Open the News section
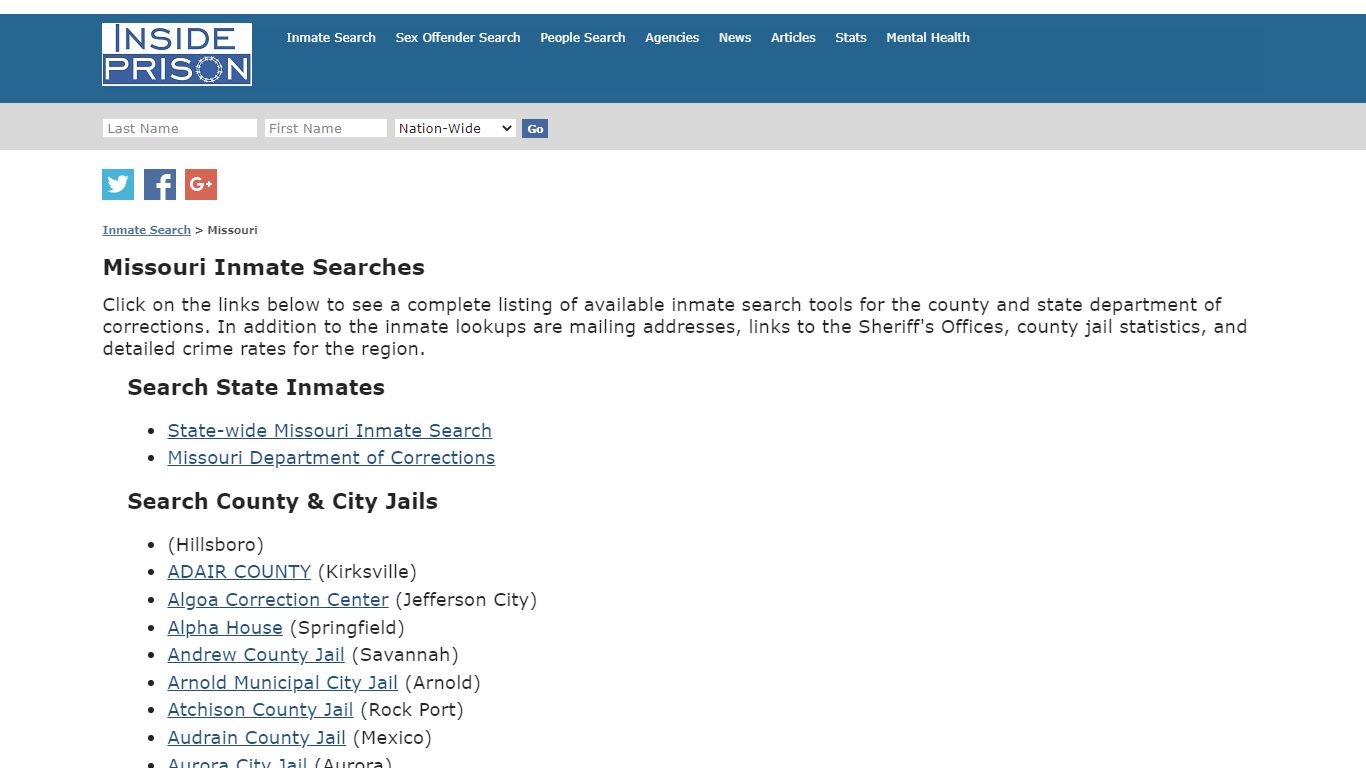The width and height of the screenshot is (1366, 768). [x=735, y=37]
